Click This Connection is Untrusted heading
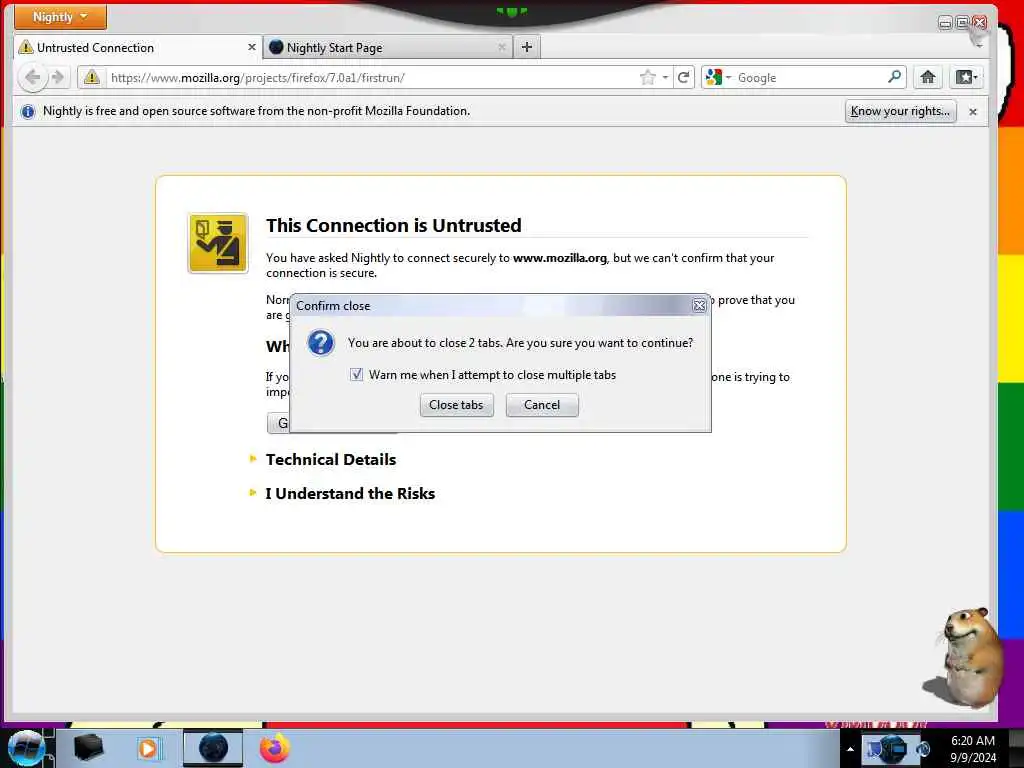 (x=393, y=225)
